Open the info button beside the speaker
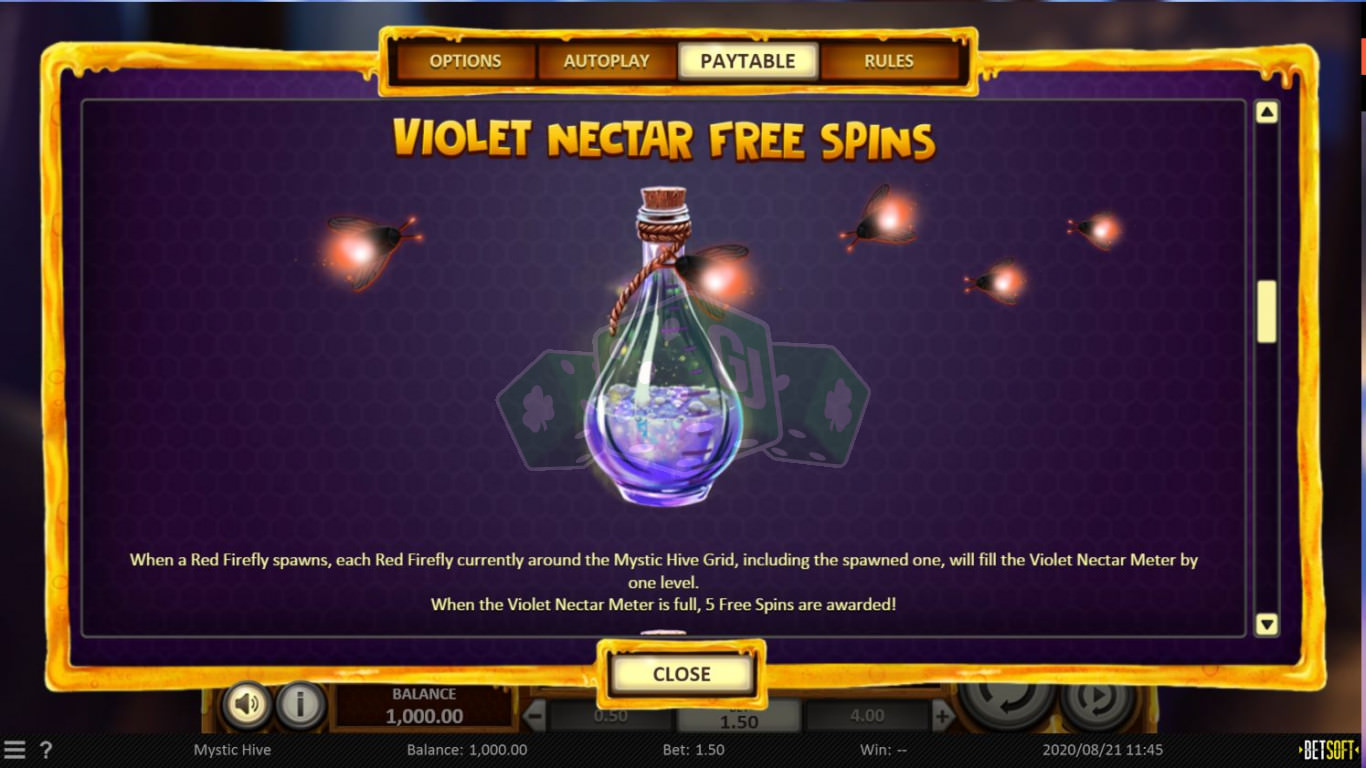Screen dimensions: 1366x768 tap(299, 705)
